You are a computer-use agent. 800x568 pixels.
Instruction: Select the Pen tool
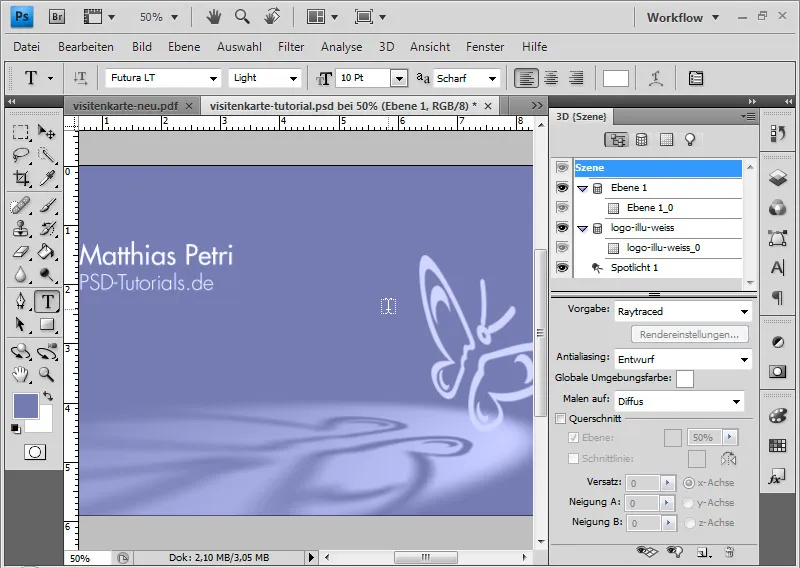(20, 301)
